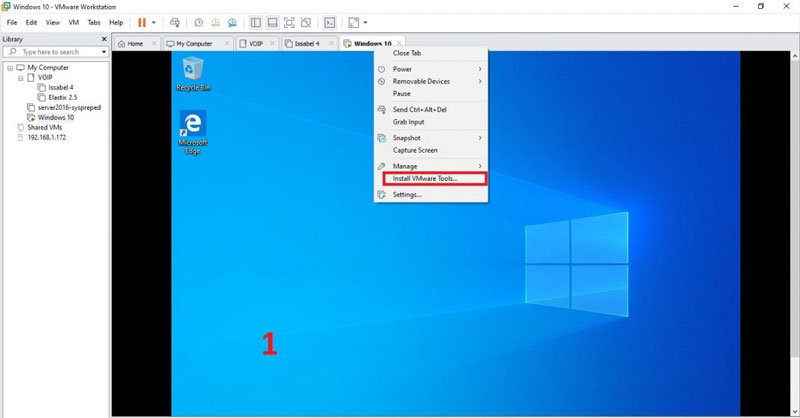This screenshot has height=418, width=800.
Task: Click the vertical scrollbar up arrow
Action: point(795,55)
